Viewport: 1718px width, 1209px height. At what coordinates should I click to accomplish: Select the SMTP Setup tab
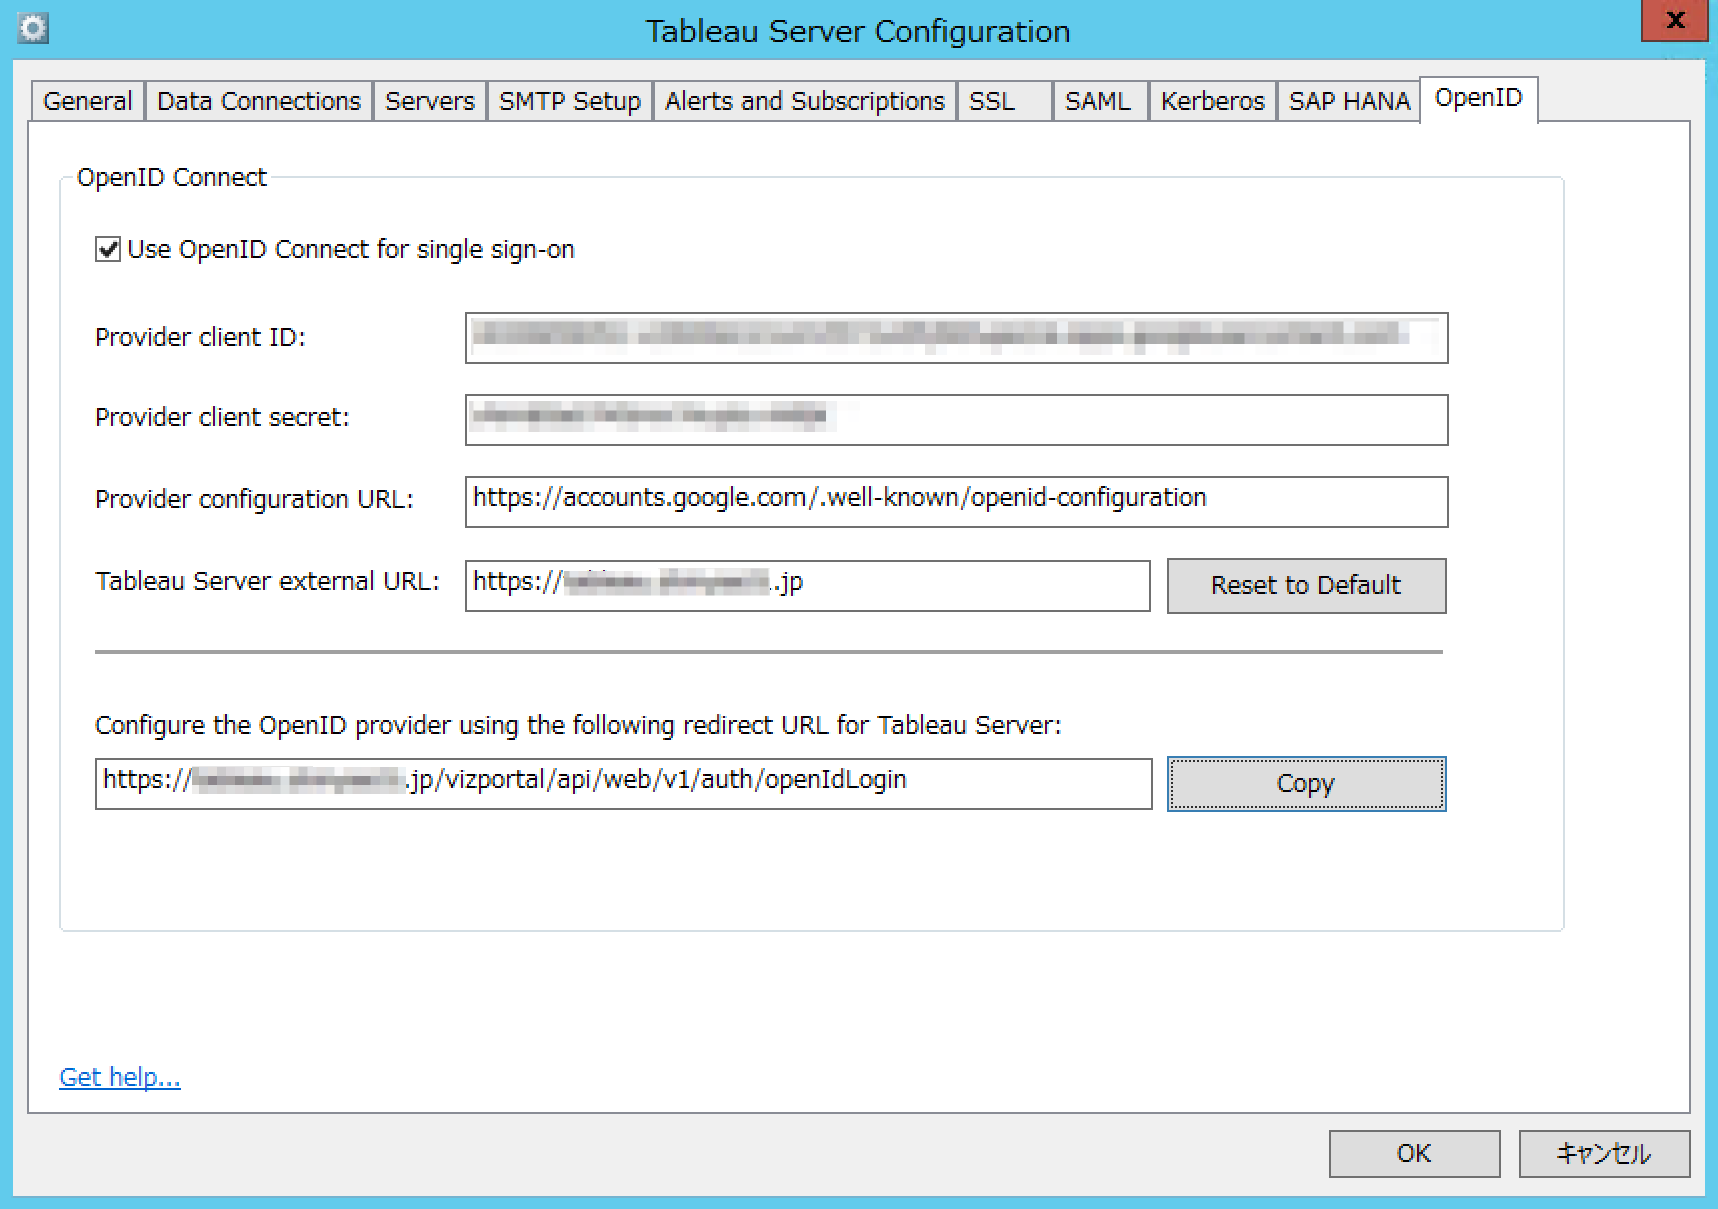[x=570, y=101]
